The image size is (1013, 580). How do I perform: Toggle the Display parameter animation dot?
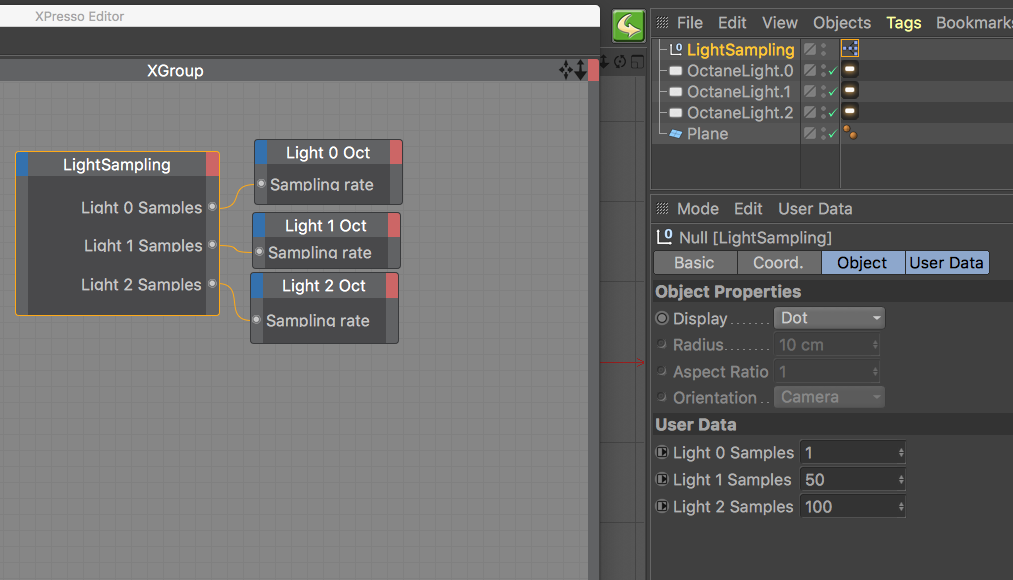click(x=662, y=318)
